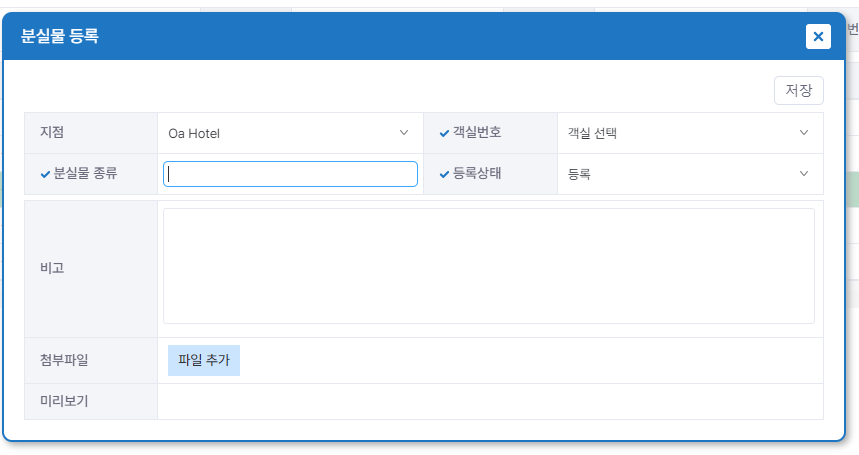The width and height of the screenshot is (859, 455).
Task: Expand the 객실 선택 room dropdown
Action: 690,133
